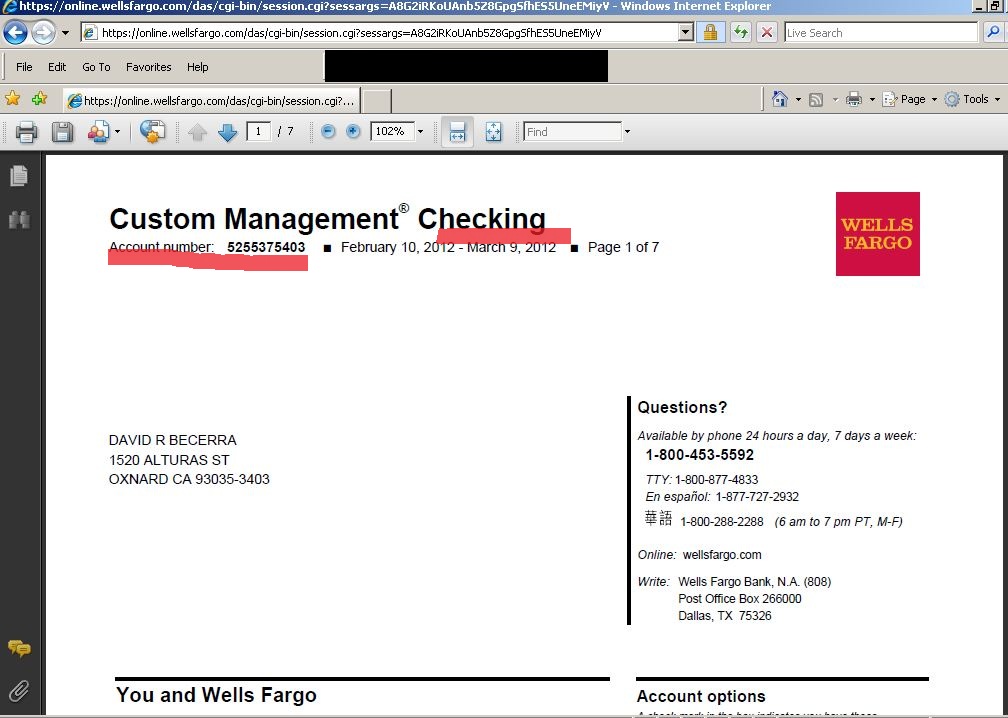Click the page number field showing 1
The width and height of the screenshot is (1008, 718).
click(x=258, y=132)
